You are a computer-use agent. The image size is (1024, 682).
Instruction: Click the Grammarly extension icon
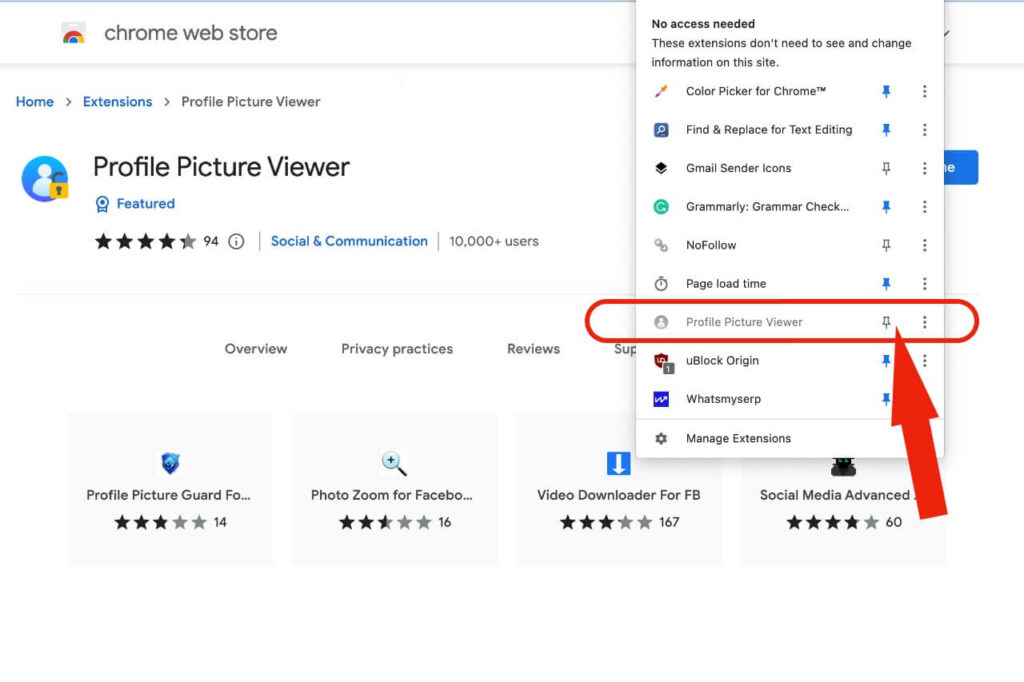(661, 207)
